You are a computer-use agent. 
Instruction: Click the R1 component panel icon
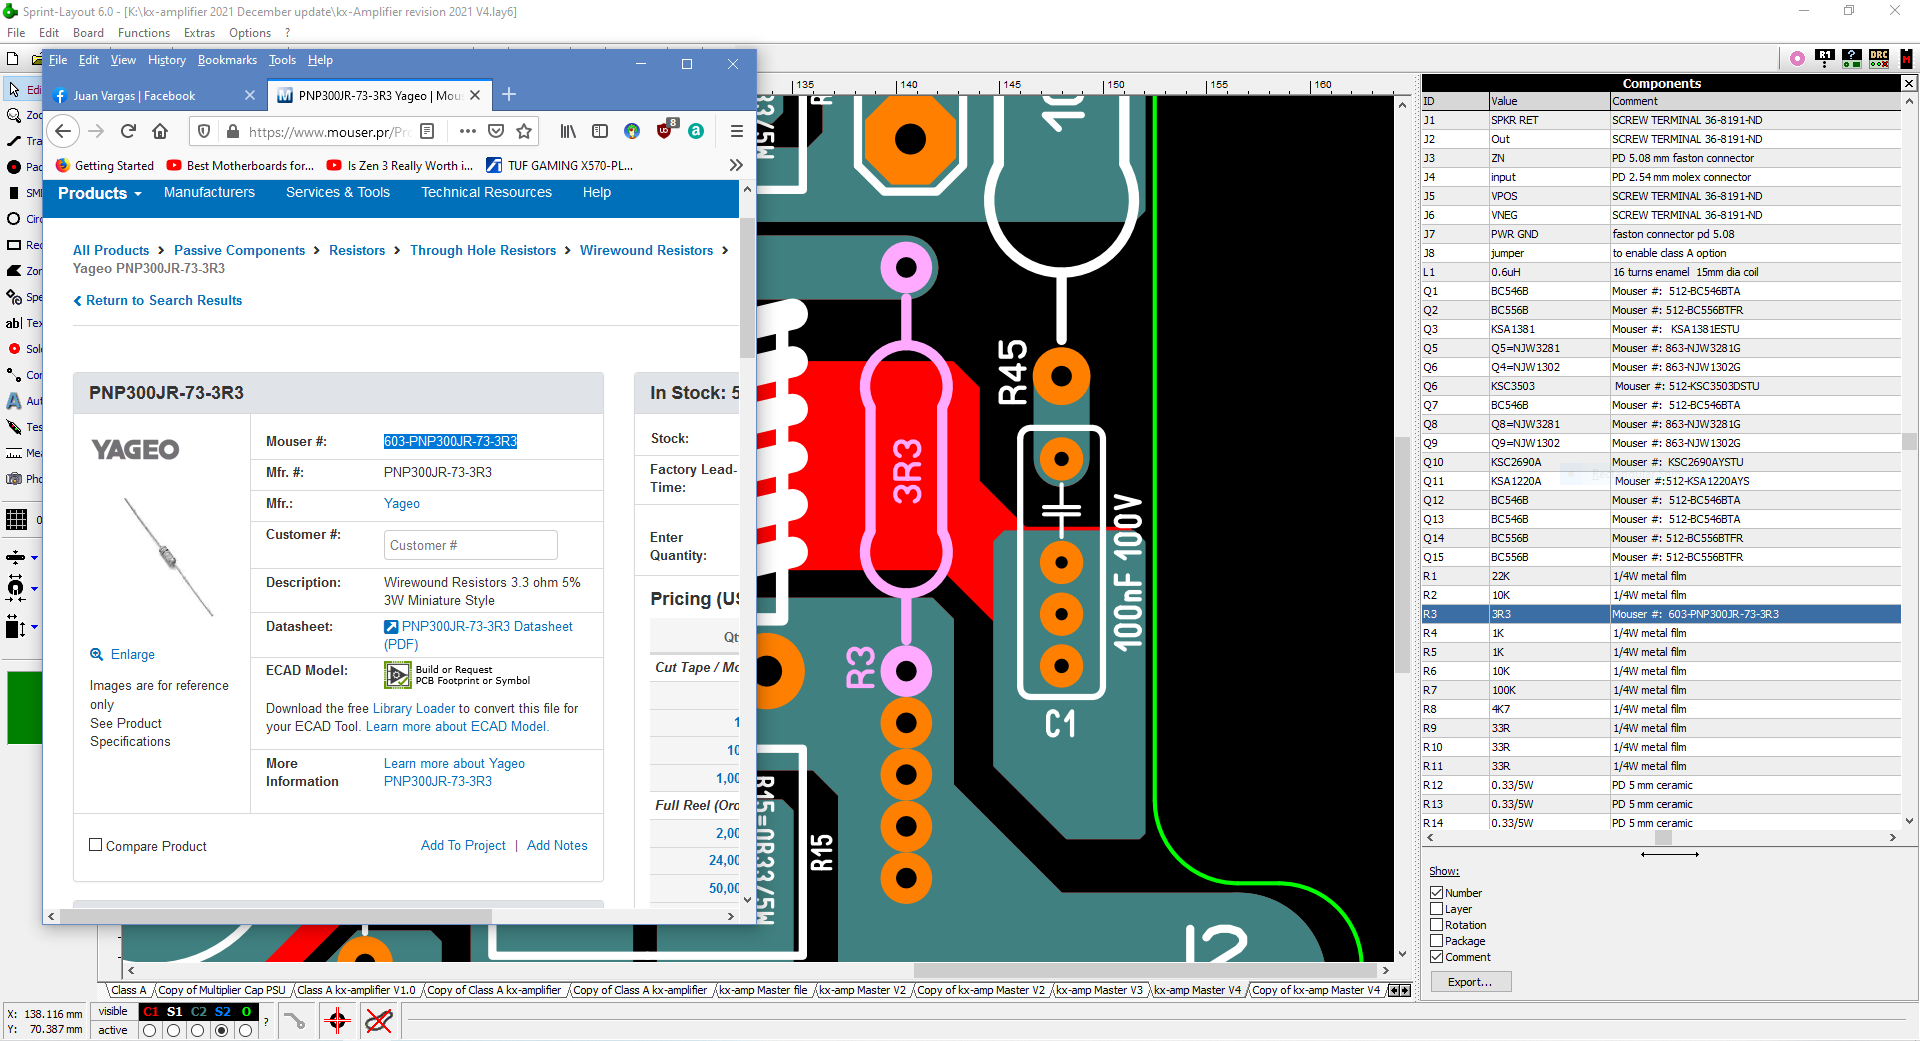1825,58
